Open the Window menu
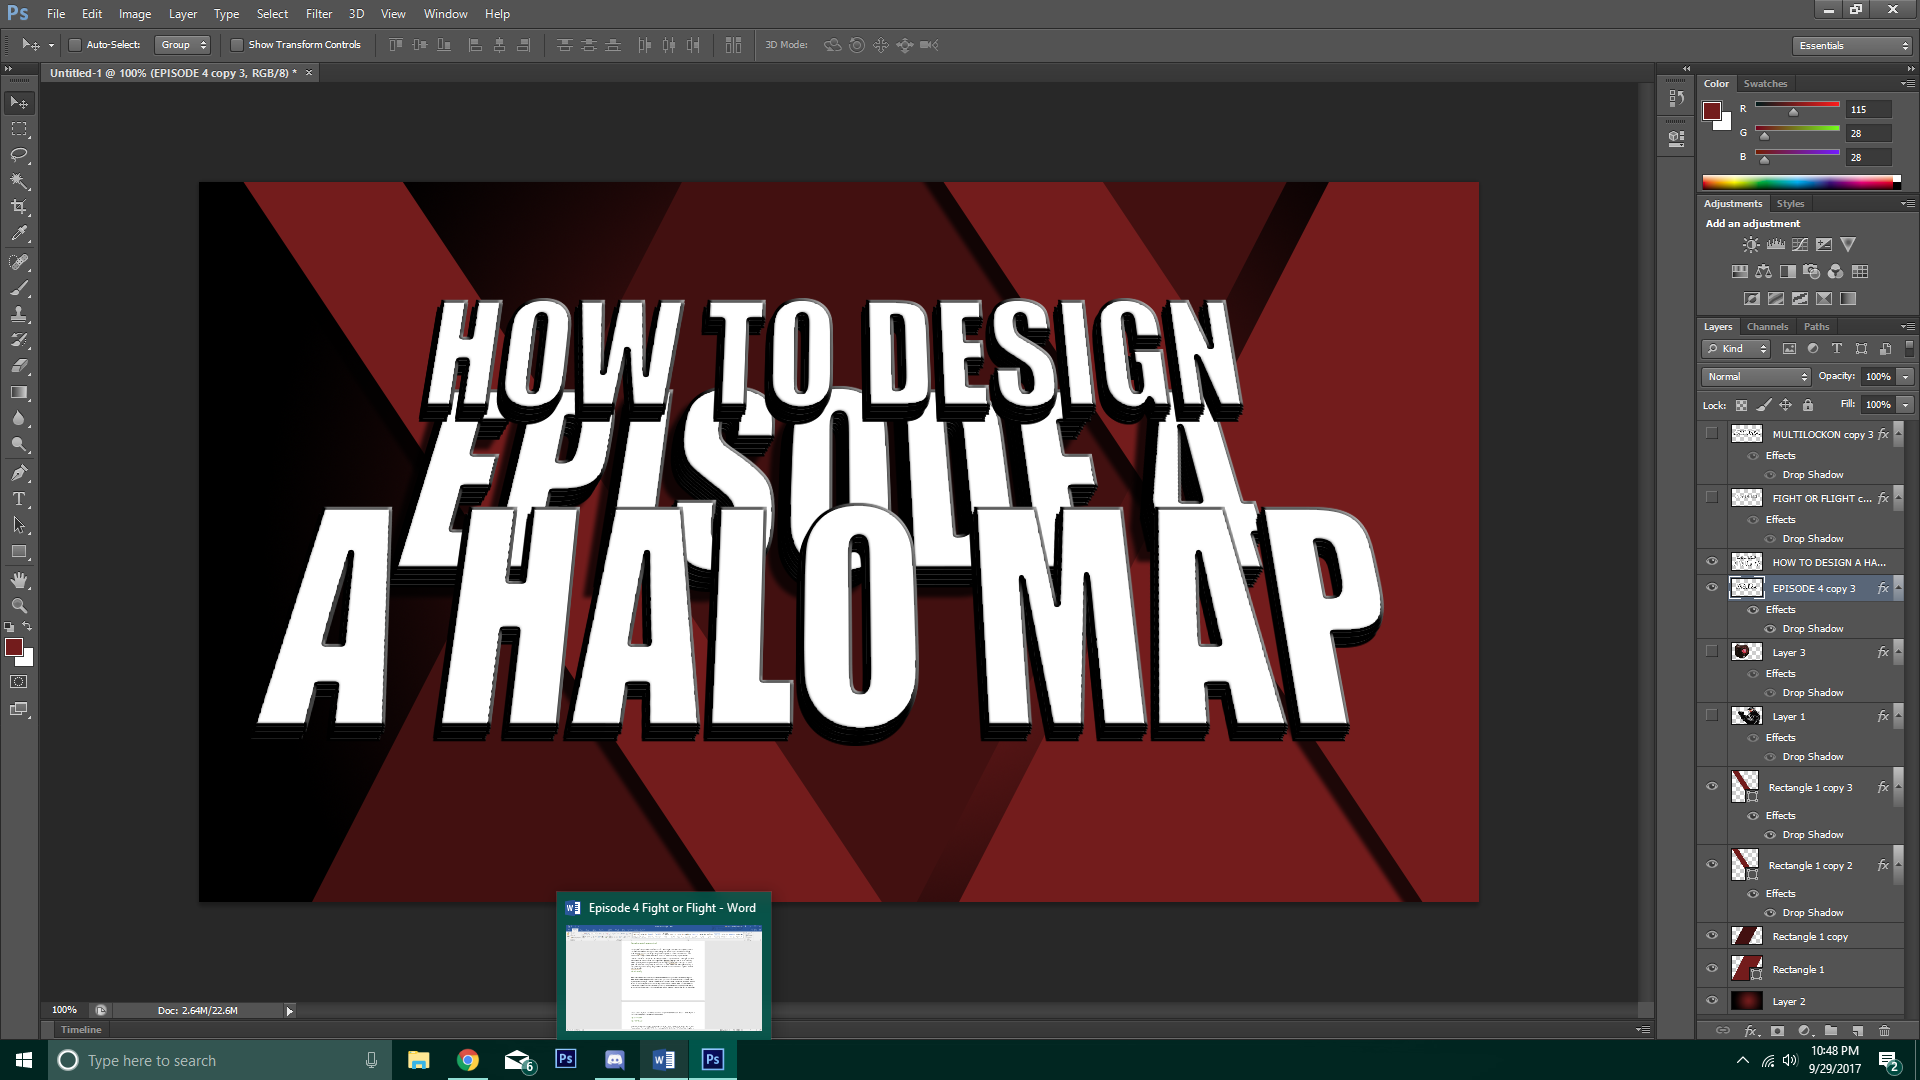Viewport: 1920px width, 1080px height. (x=445, y=14)
